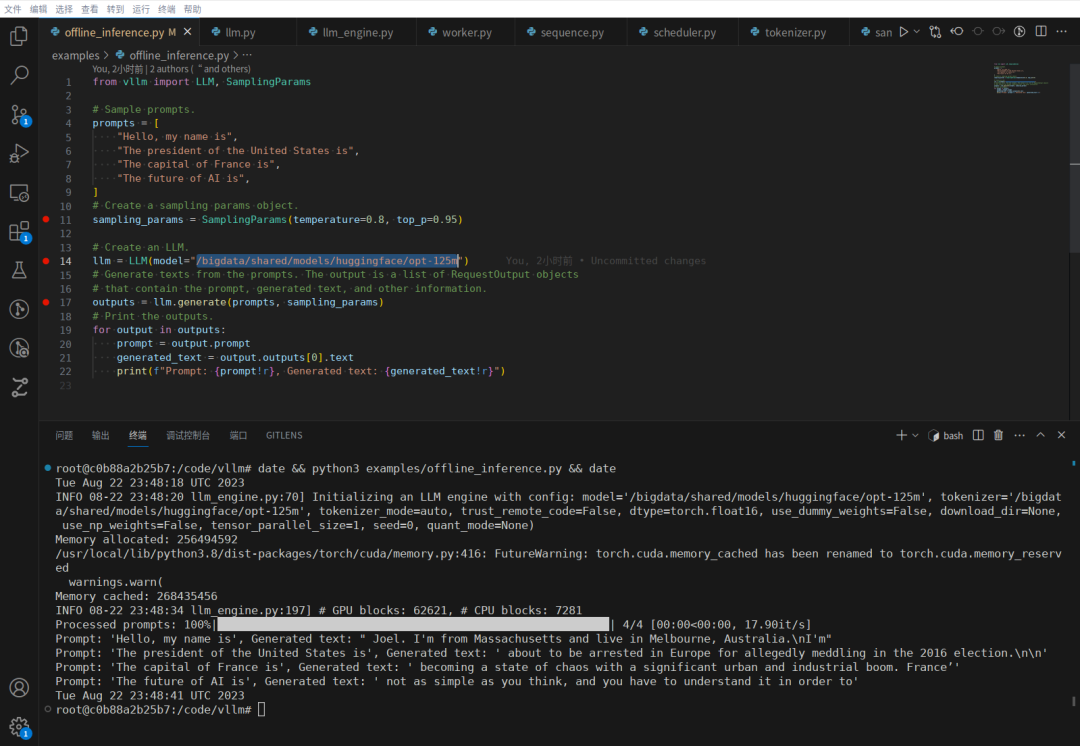Image resolution: width=1080 pixels, height=746 pixels.
Task: Click the highlighted model path on line 14
Action: click(x=327, y=260)
